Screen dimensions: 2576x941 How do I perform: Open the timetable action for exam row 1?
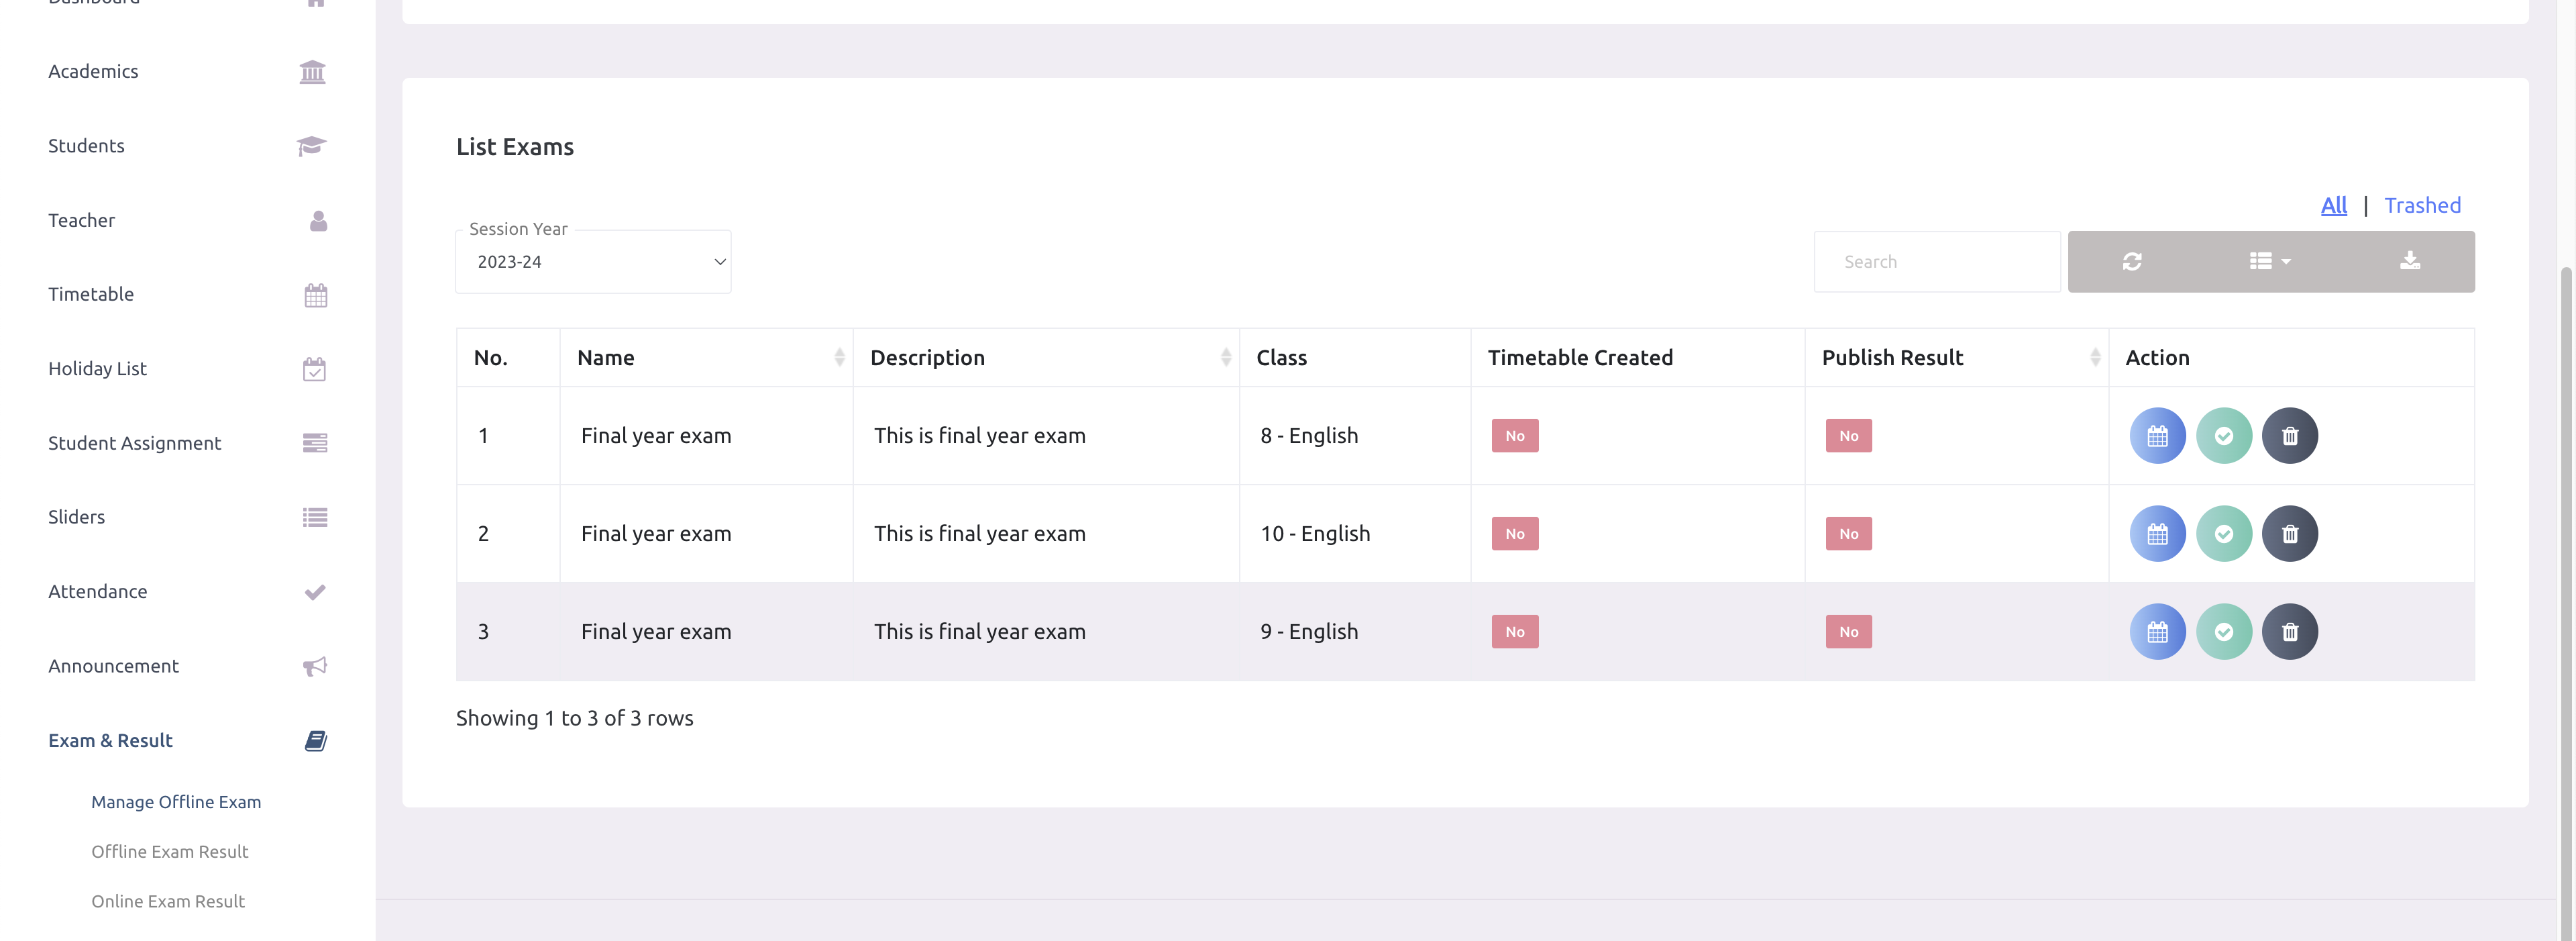pos(2157,435)
